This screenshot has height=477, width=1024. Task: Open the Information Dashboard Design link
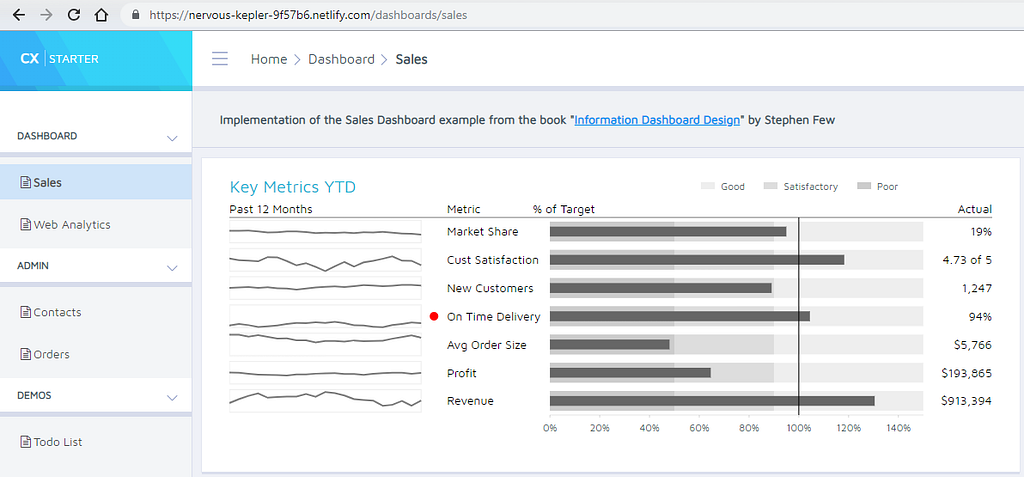click(x=657, y=120)
